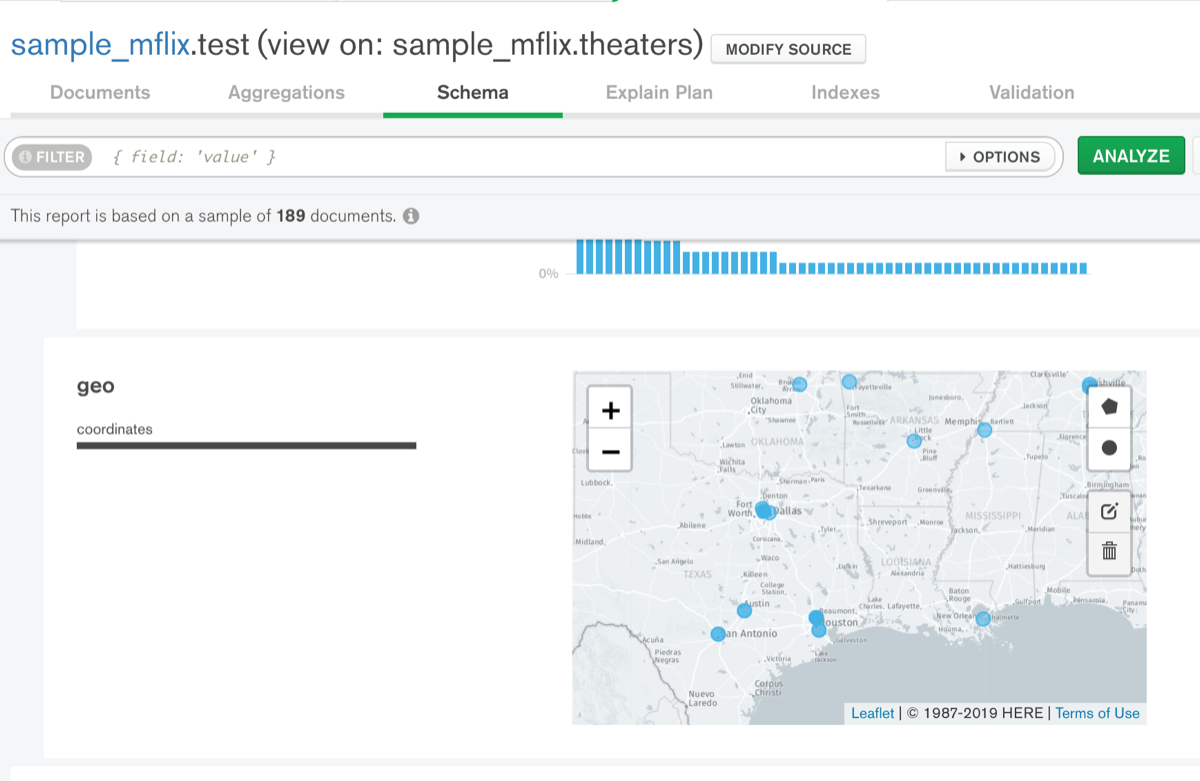Click the MODIFY SOURCE button
Viewport: 1200px width, 781px height.
pyautogui.click(x=788, y=49)
